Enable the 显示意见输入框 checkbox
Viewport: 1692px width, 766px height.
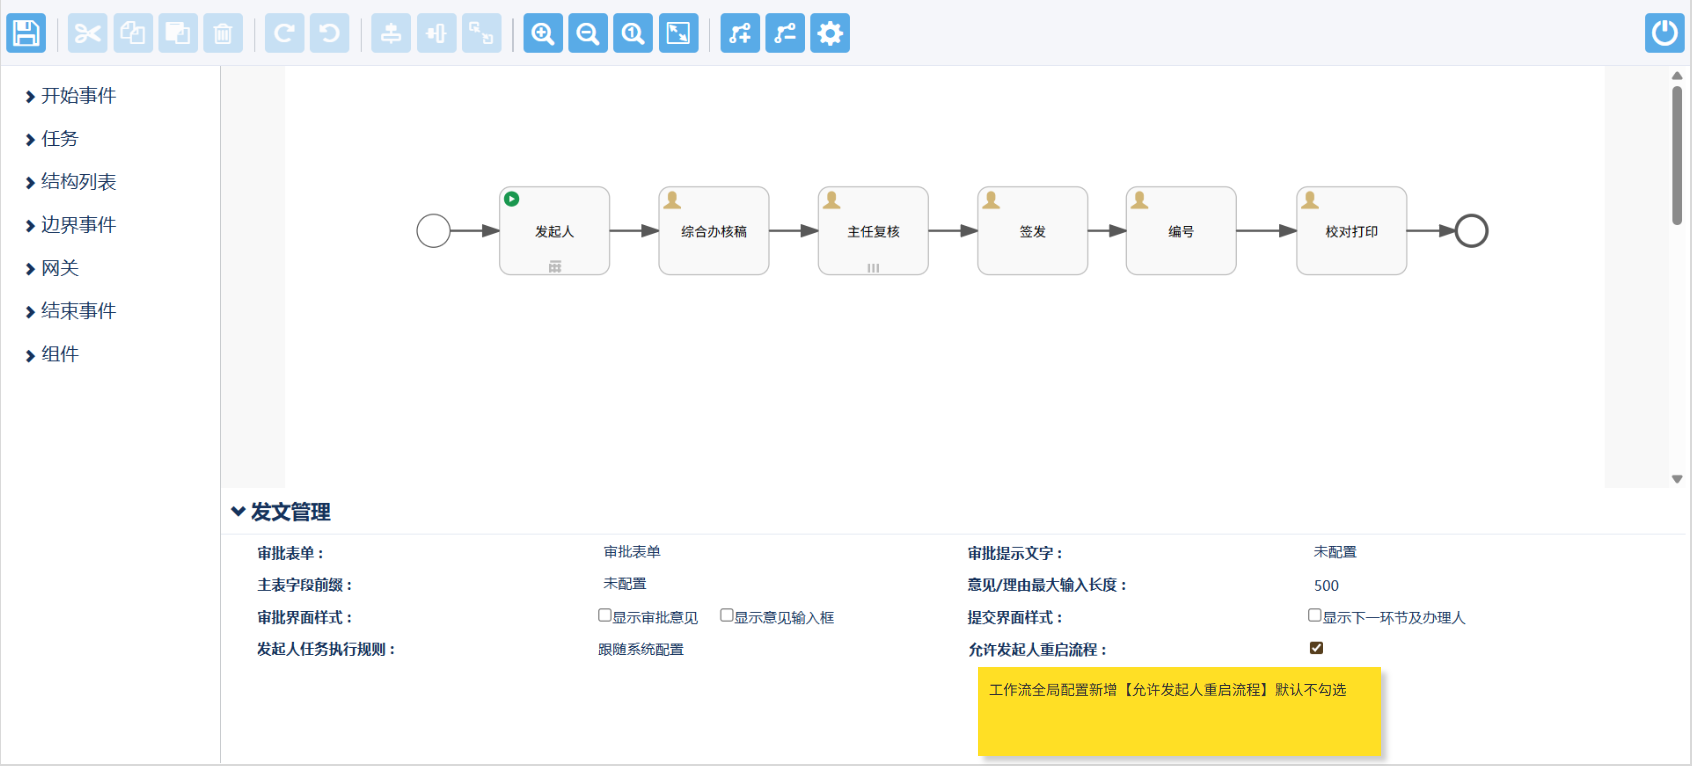[x=727, y=616]
